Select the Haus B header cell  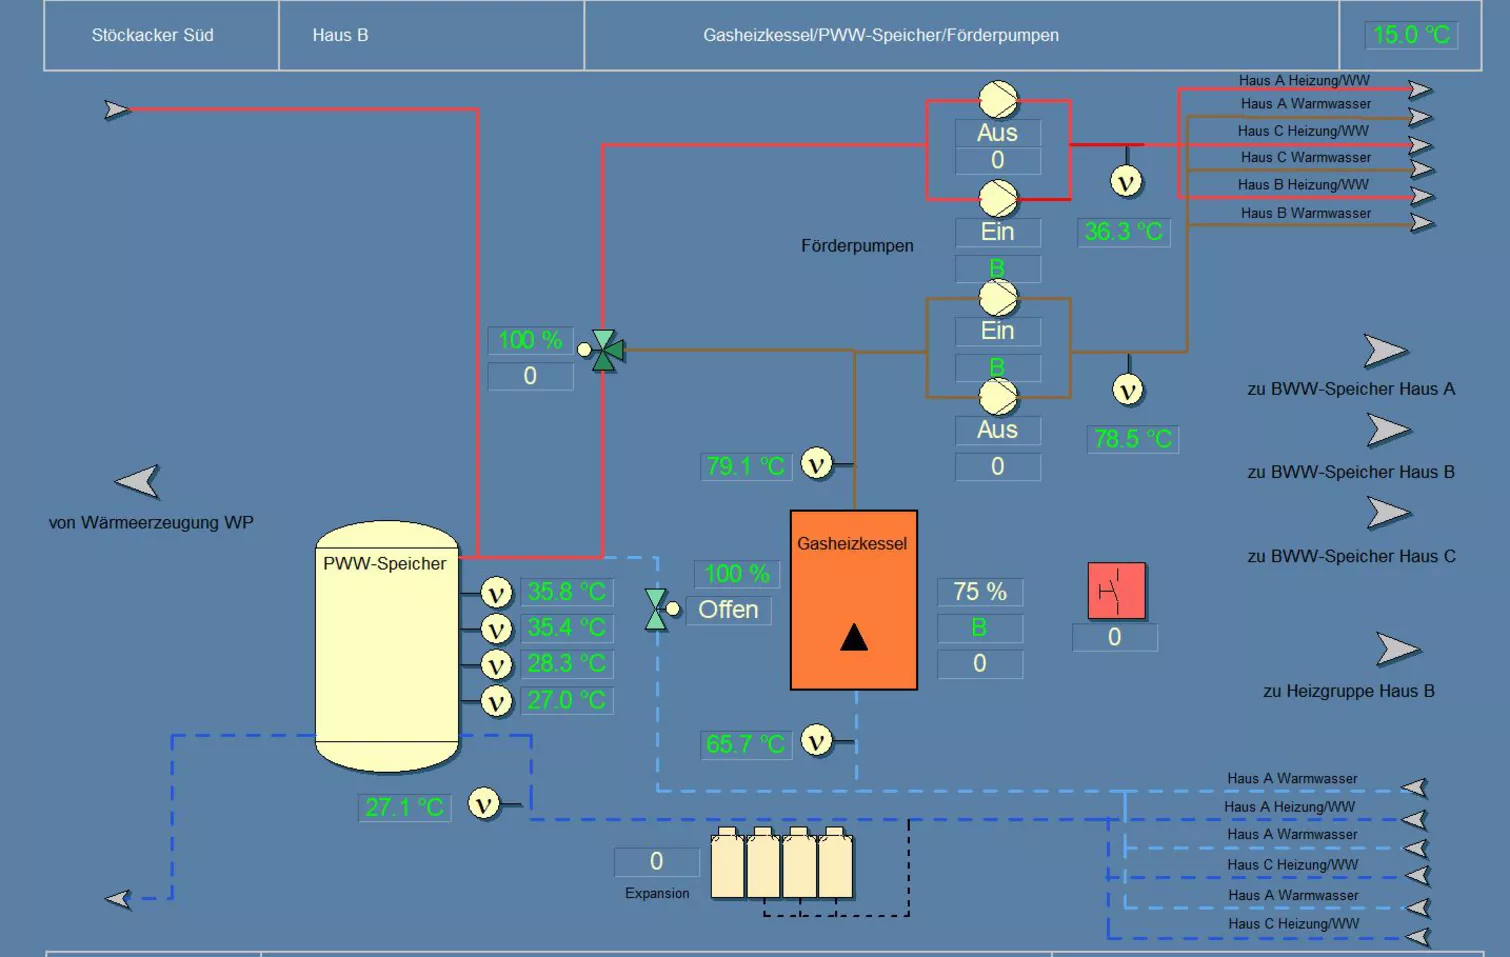click(x=431, y=35)
